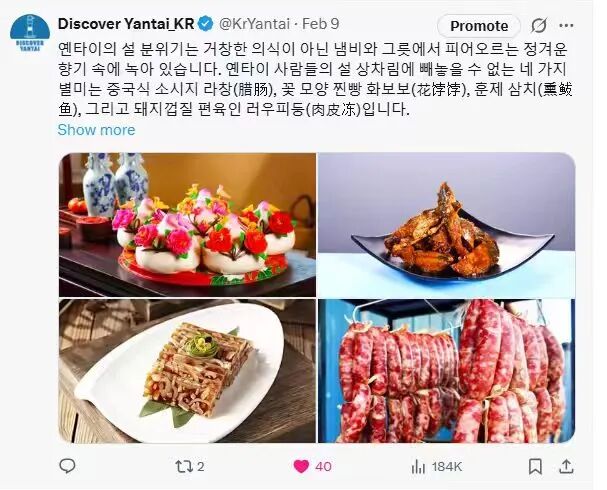Viewport: 607px width, 490px height.
Task: Click the blue verified badge
Action: click(205, 24)
